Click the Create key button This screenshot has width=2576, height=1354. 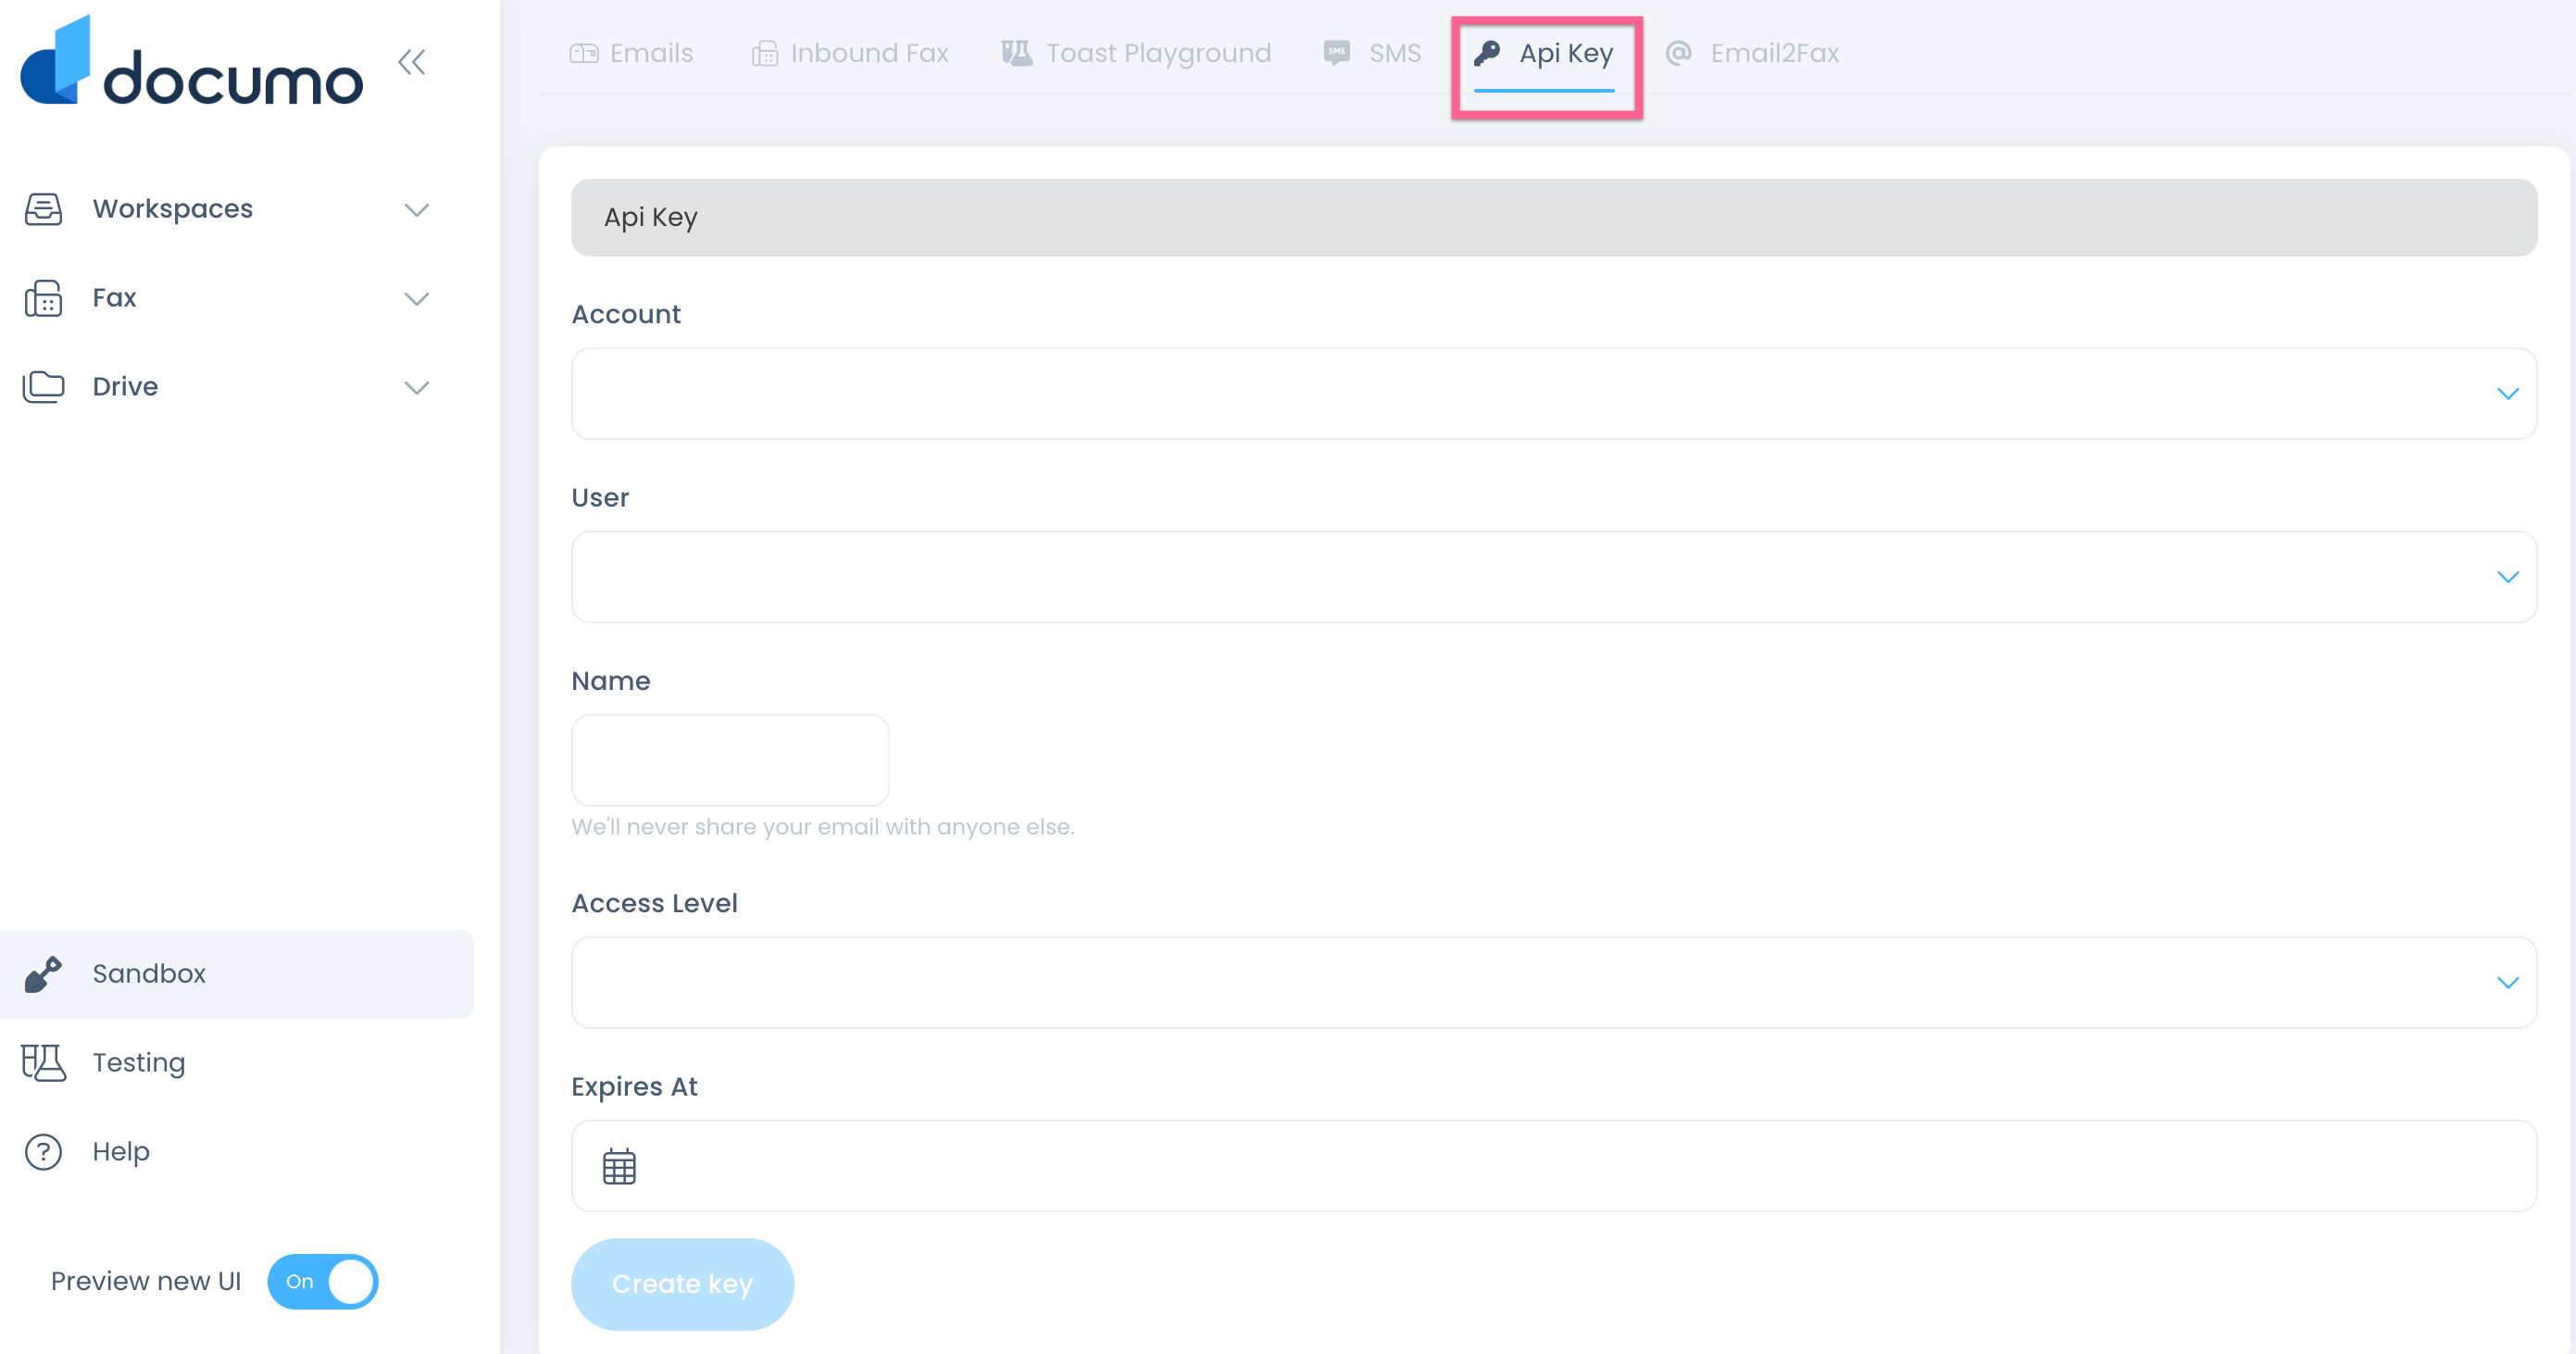click(x=682, y=1284)
